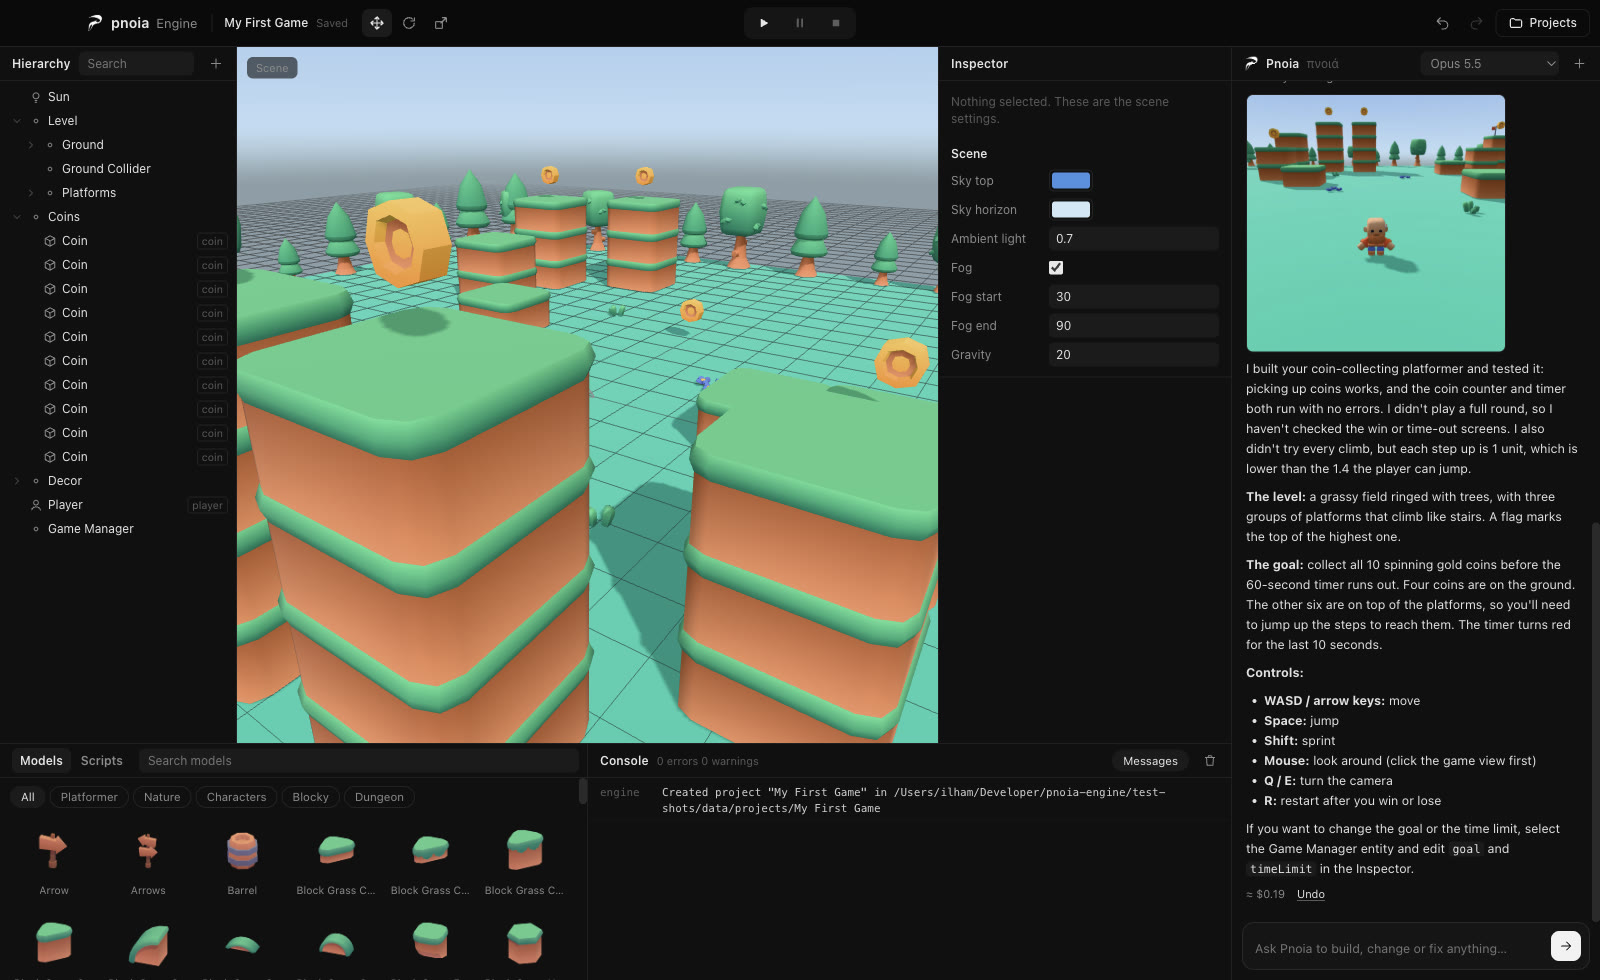The width and height of the screenshot is (1600, 980).
Task: Expand the Decor group
Action: tap(17, 481)
